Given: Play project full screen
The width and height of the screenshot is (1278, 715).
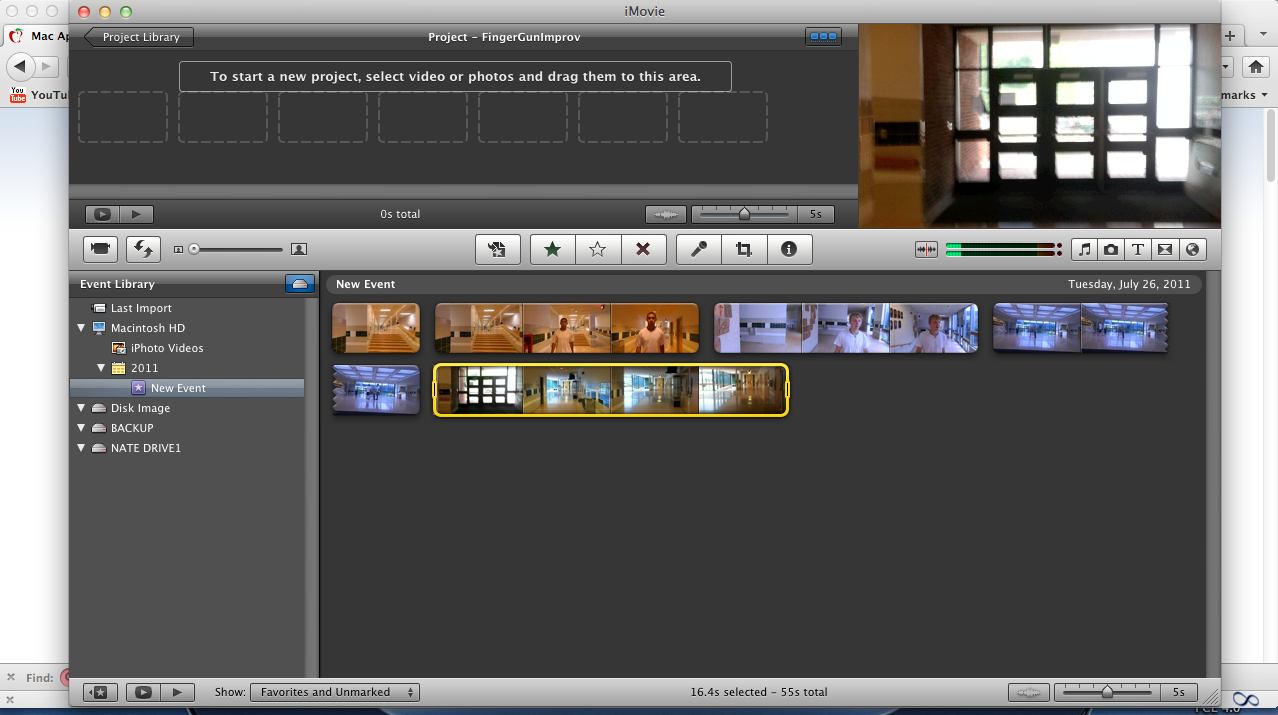Looking at the screenshot, I should point(102,214).
